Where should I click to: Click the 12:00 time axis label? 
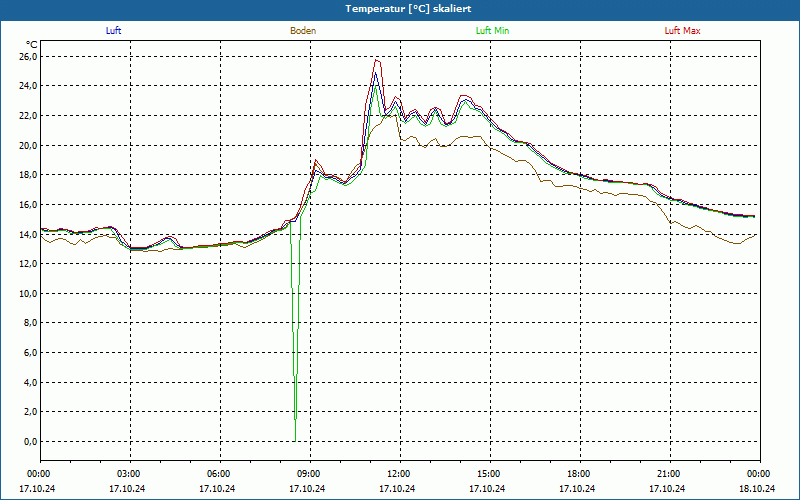(400, 474)
